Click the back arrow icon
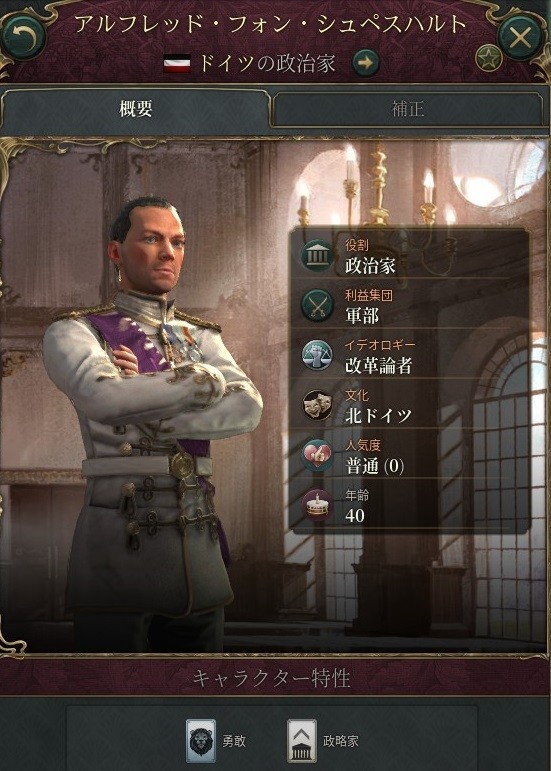The height and width of the screenshot is (771, 551). [24, 37]
